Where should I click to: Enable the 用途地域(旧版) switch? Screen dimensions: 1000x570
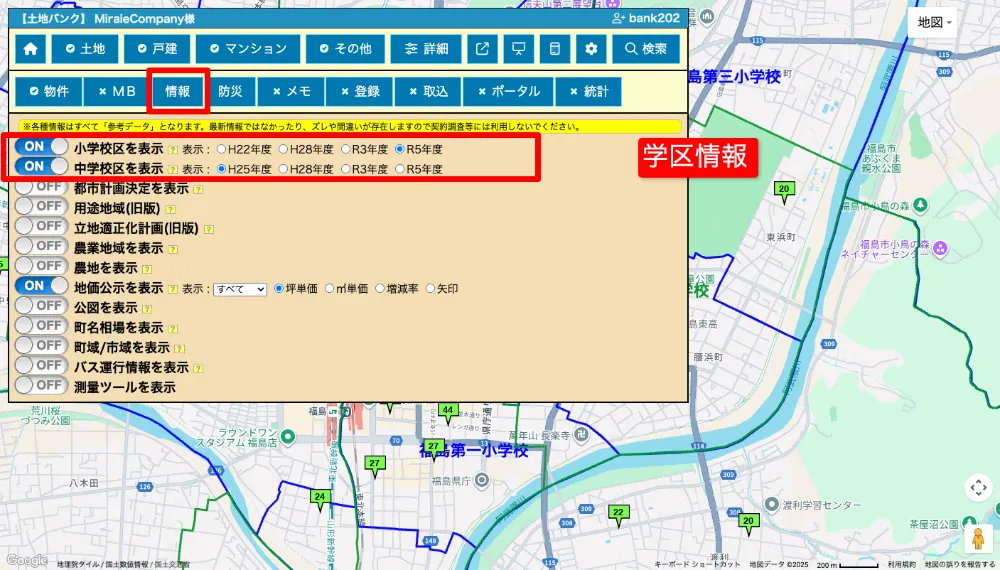(41, 207)
